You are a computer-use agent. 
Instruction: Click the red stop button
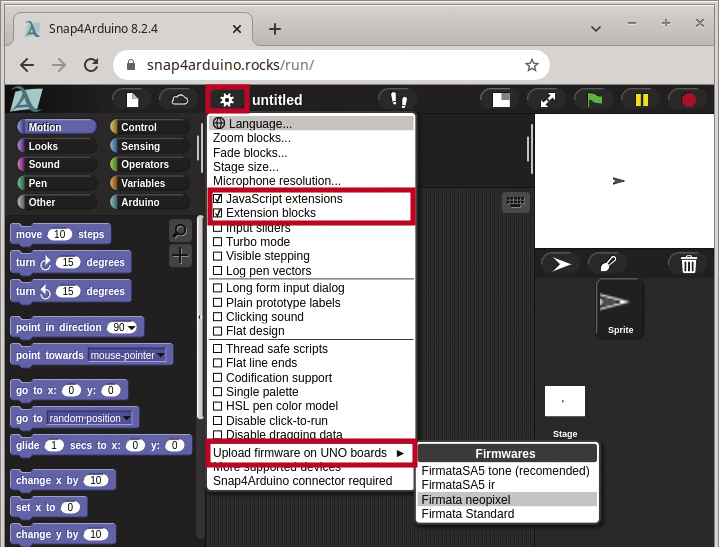click(x=688, y=99)
